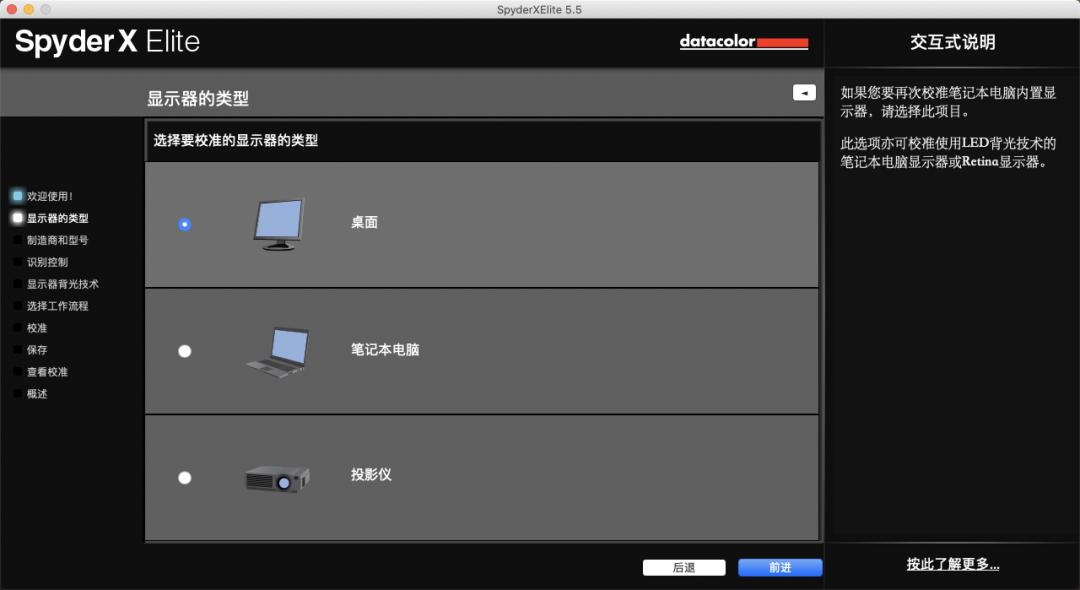Select the 桌面 radio button

(184, 225)
